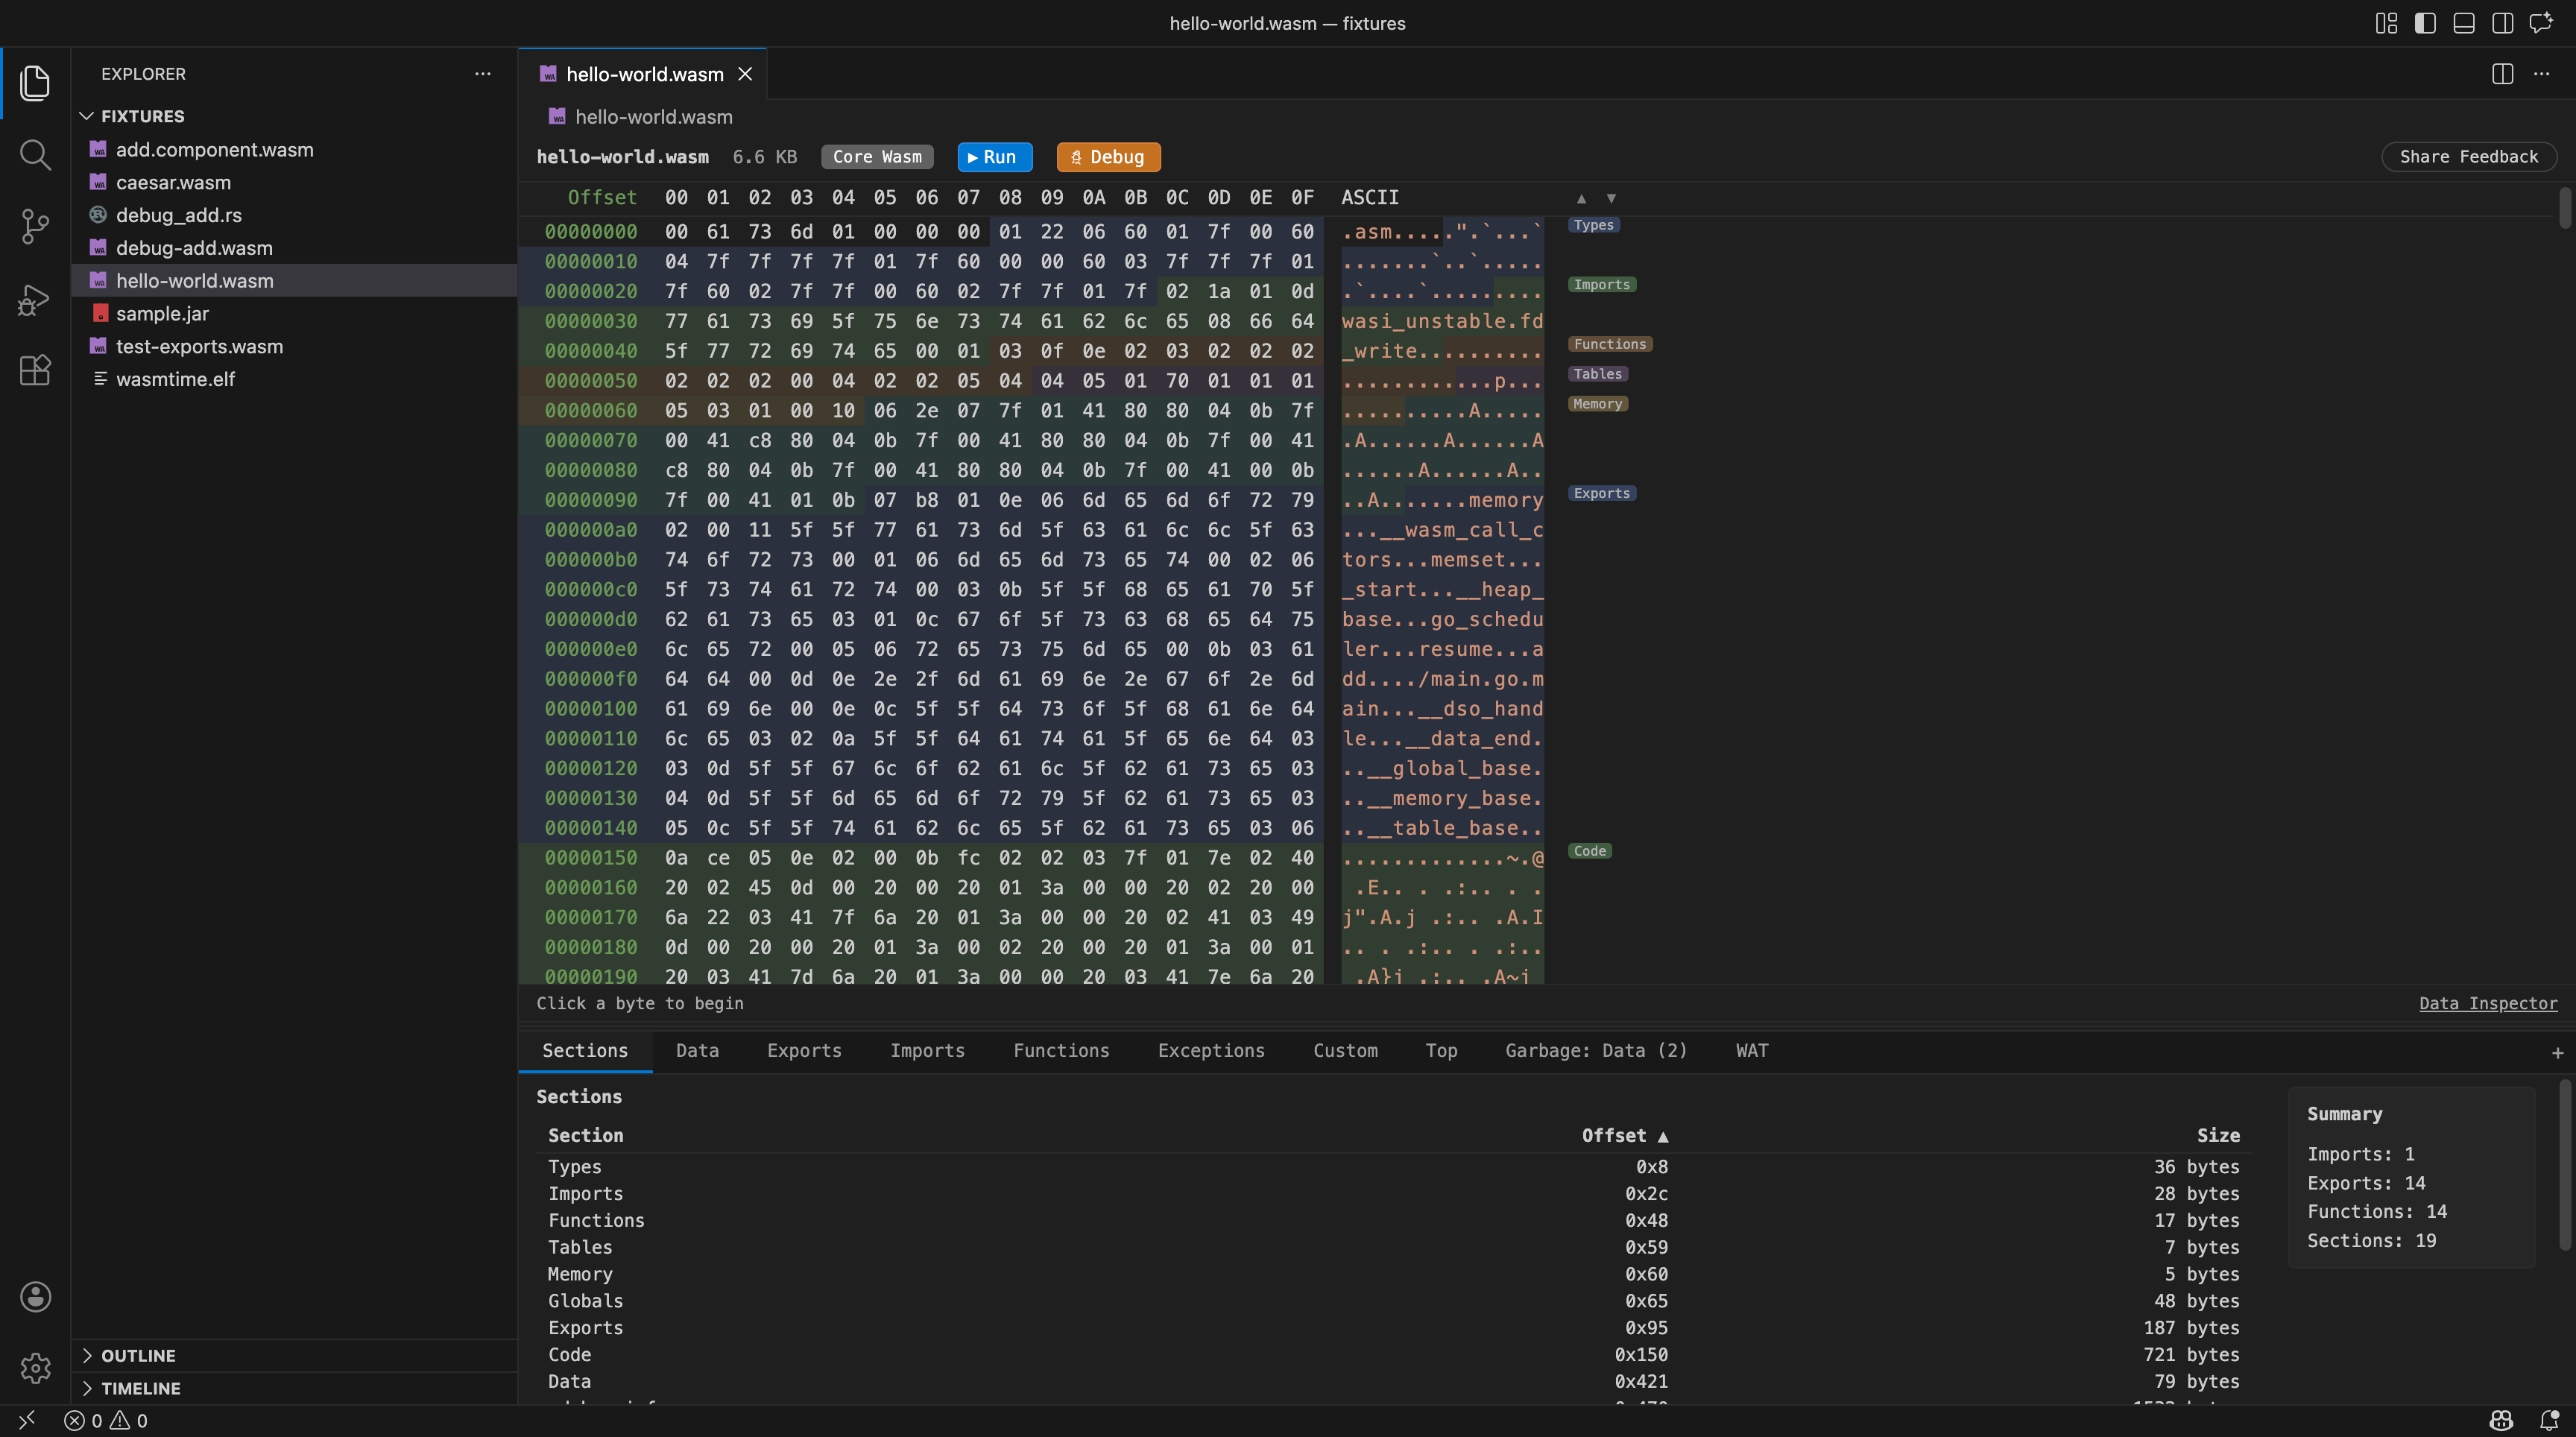Click the Code section color marker
Viewport: 2576px width, 1437px height.
coord(1590,851)
